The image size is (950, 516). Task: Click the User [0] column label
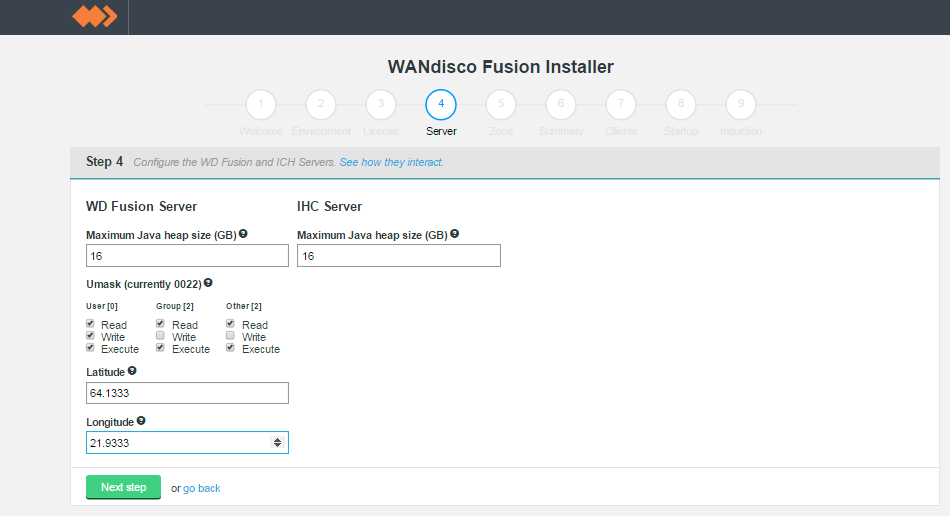102,306
